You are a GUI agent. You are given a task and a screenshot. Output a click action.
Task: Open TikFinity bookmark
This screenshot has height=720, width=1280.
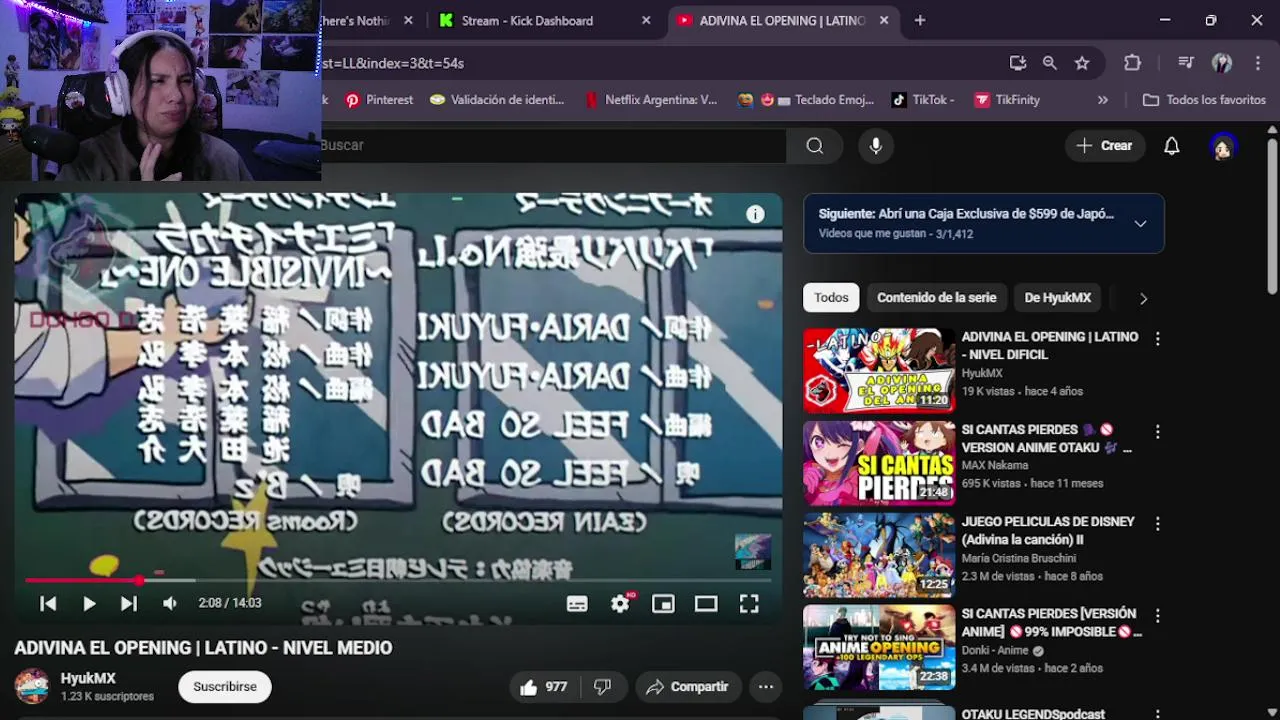pyautogui.click(x=1007, y=100)
